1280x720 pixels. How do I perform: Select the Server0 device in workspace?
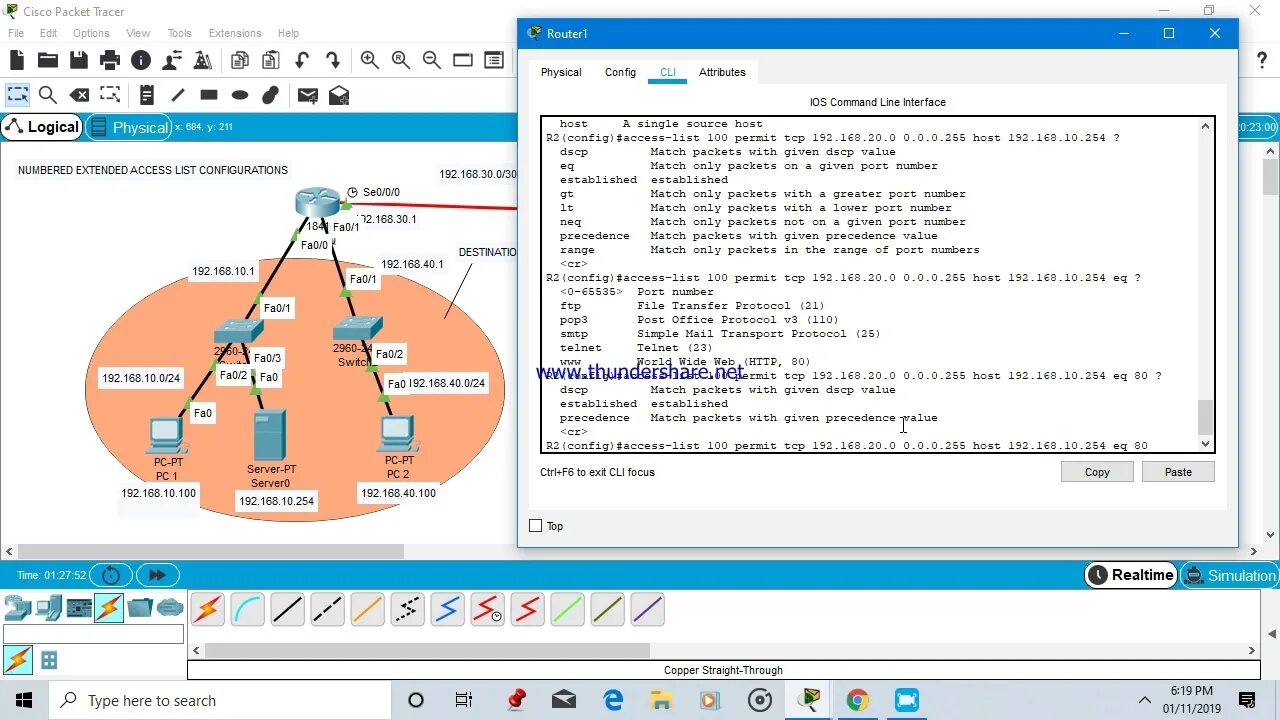(x=270, y=436)
